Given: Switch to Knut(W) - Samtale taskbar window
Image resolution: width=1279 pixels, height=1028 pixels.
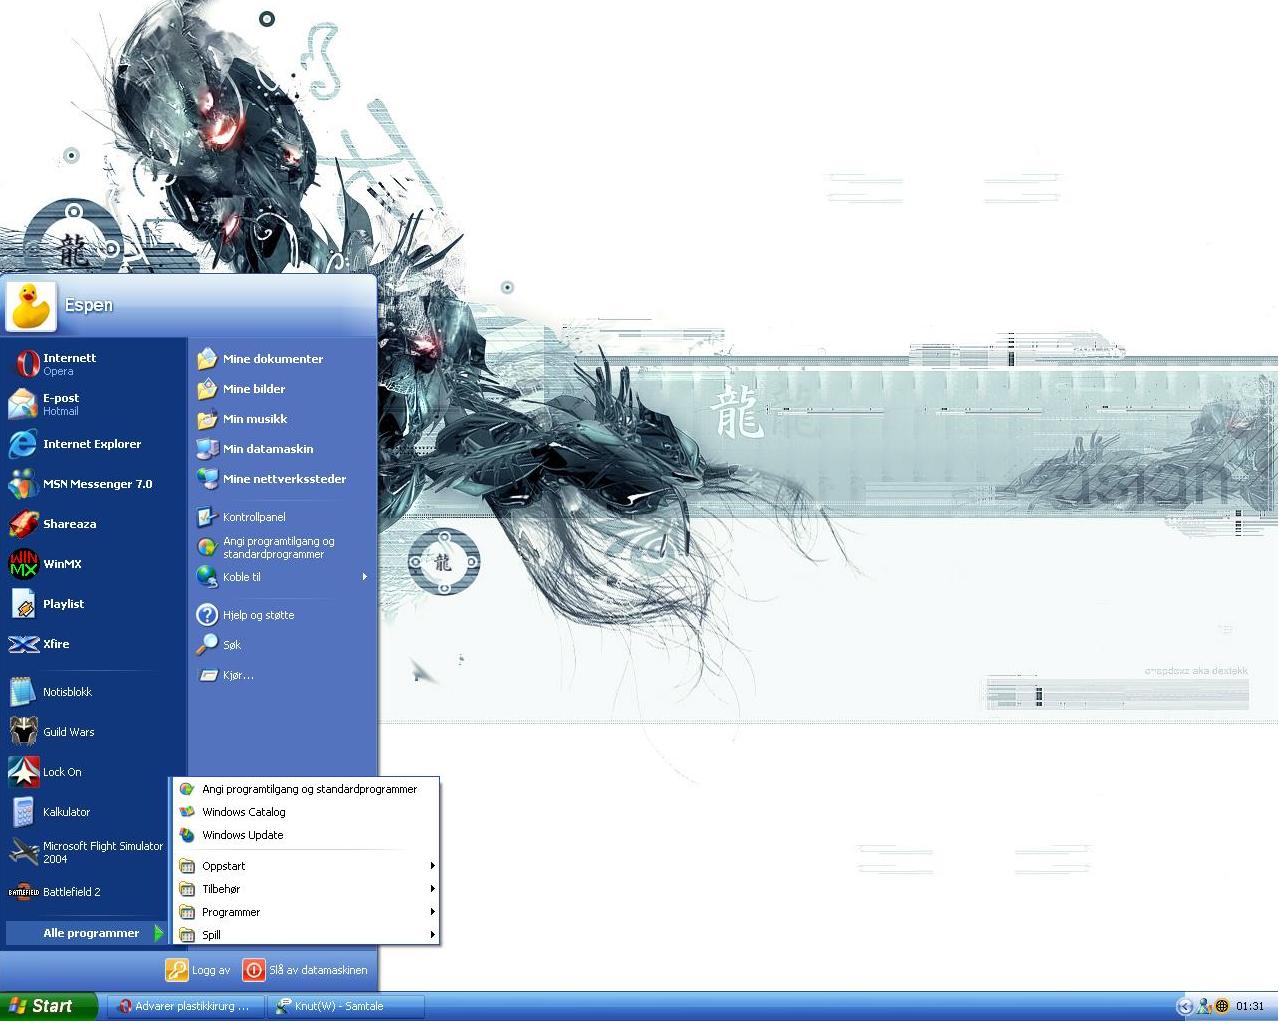Looking at the screenshot, I should [x=346, y=1006].
